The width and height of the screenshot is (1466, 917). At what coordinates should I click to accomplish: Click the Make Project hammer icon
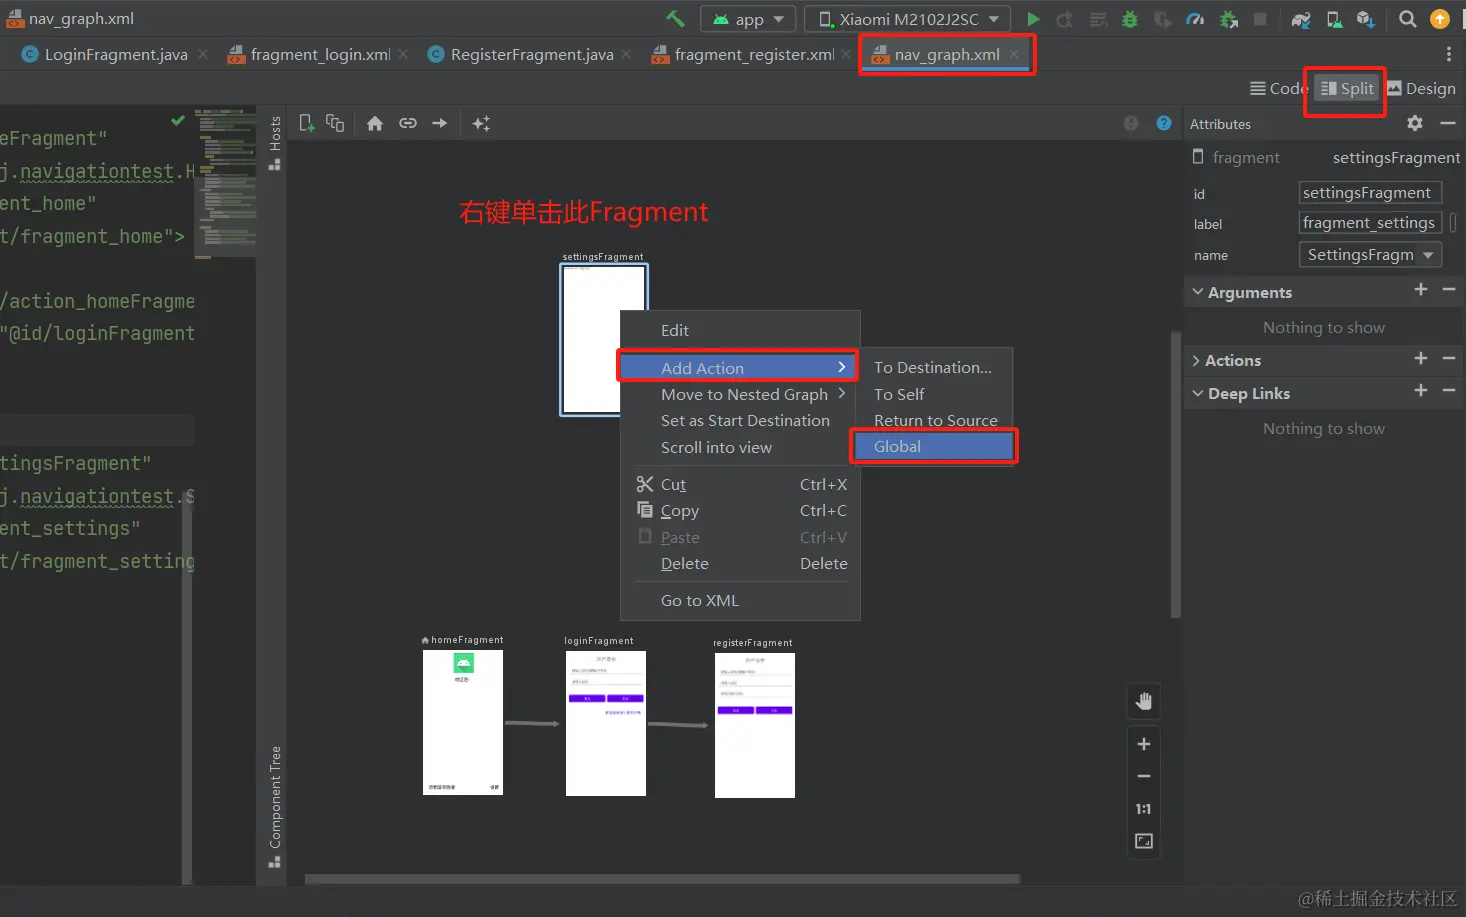(x=676, y=19)
